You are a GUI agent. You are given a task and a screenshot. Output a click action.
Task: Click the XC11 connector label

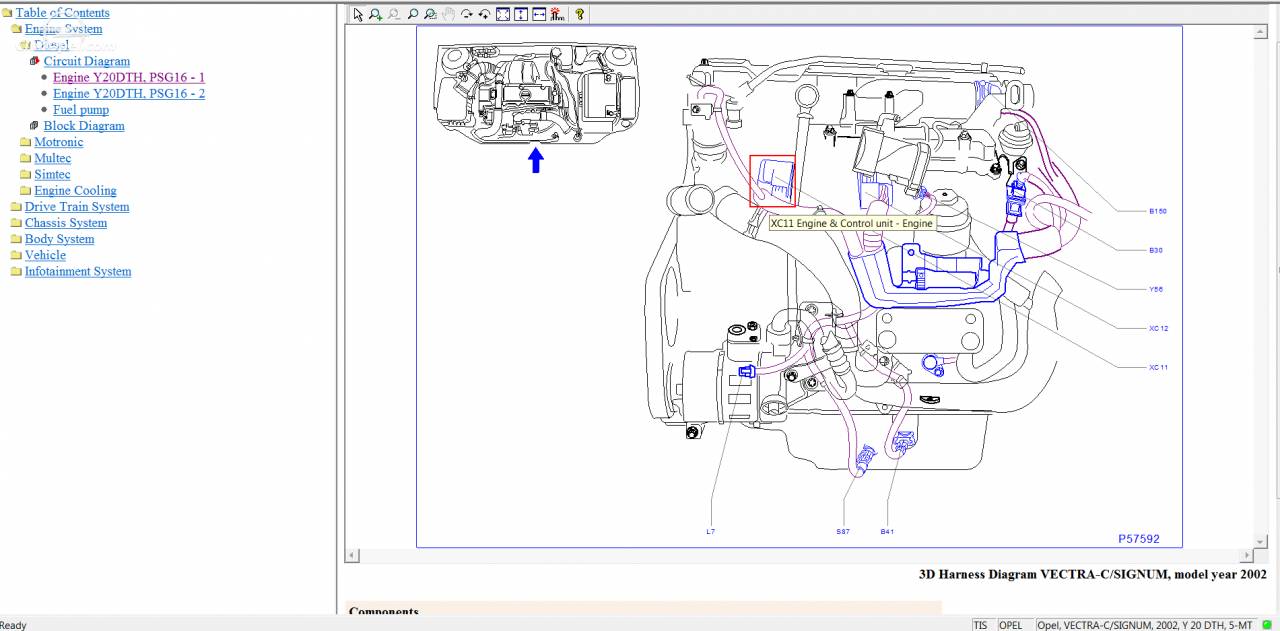pyautogui.click(x=1158, y=367)
